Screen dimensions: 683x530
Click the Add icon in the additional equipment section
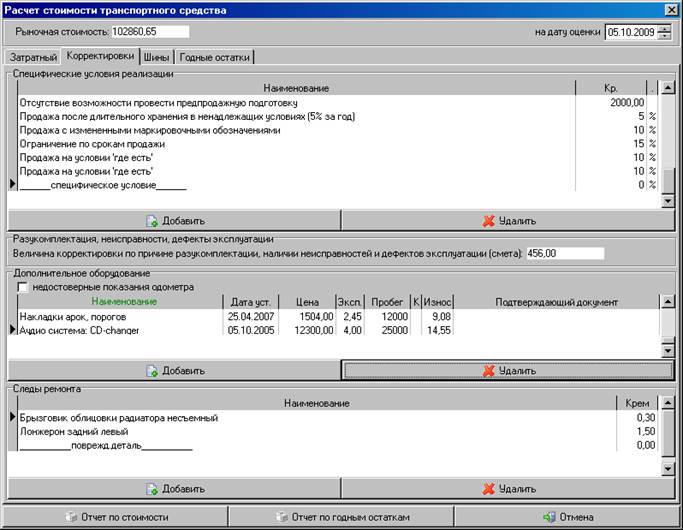(x=152, y=370)
